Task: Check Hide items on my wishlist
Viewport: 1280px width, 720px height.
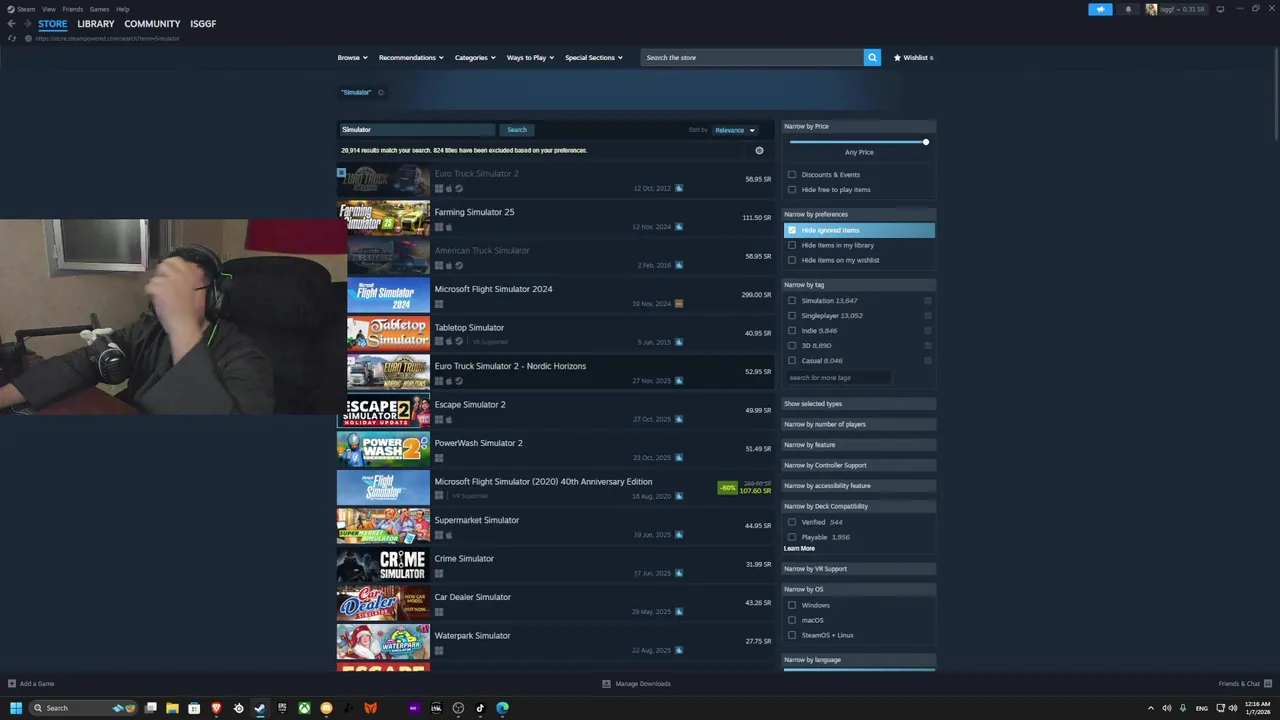Action: pyautogui.click(x=792, y=260)
